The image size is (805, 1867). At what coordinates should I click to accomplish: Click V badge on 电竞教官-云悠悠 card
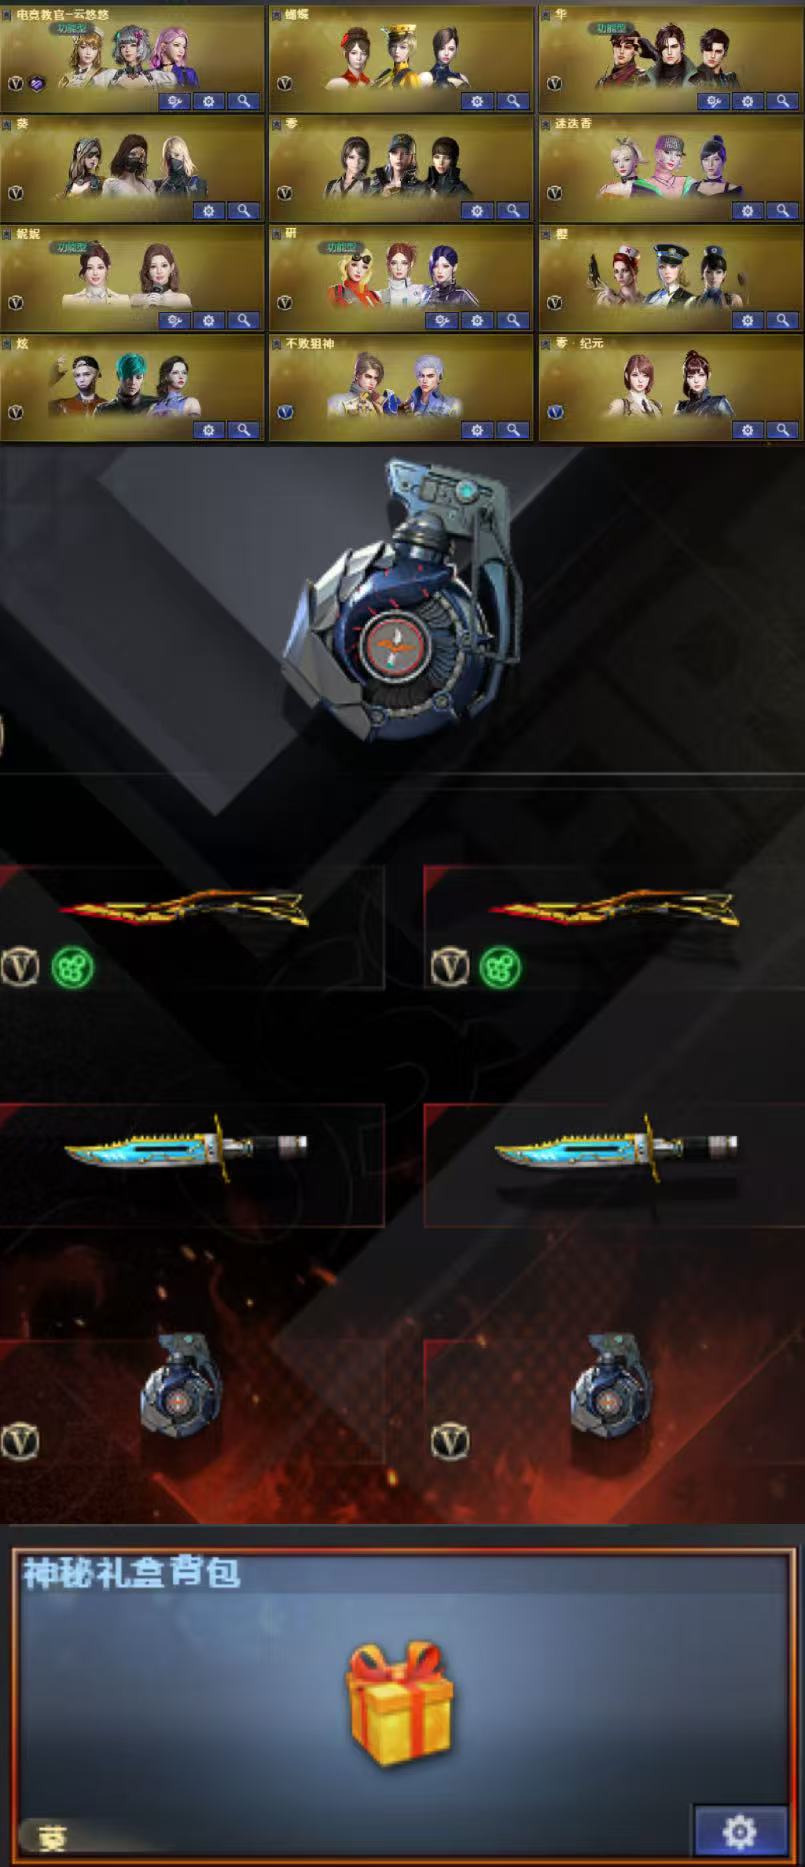(15, 84)
